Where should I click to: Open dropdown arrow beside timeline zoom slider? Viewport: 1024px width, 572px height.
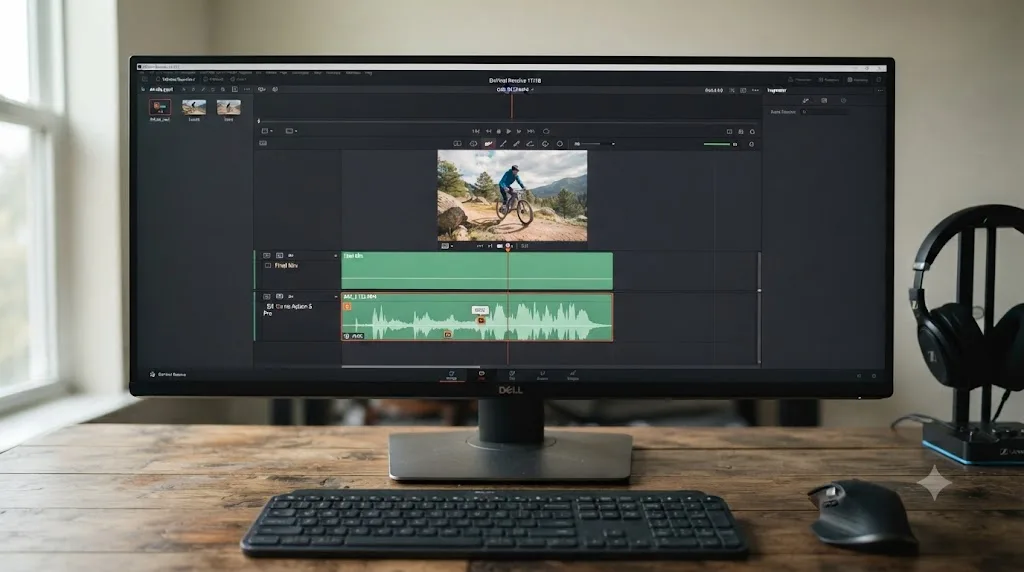pyautogui.click(x=613, y=144)
